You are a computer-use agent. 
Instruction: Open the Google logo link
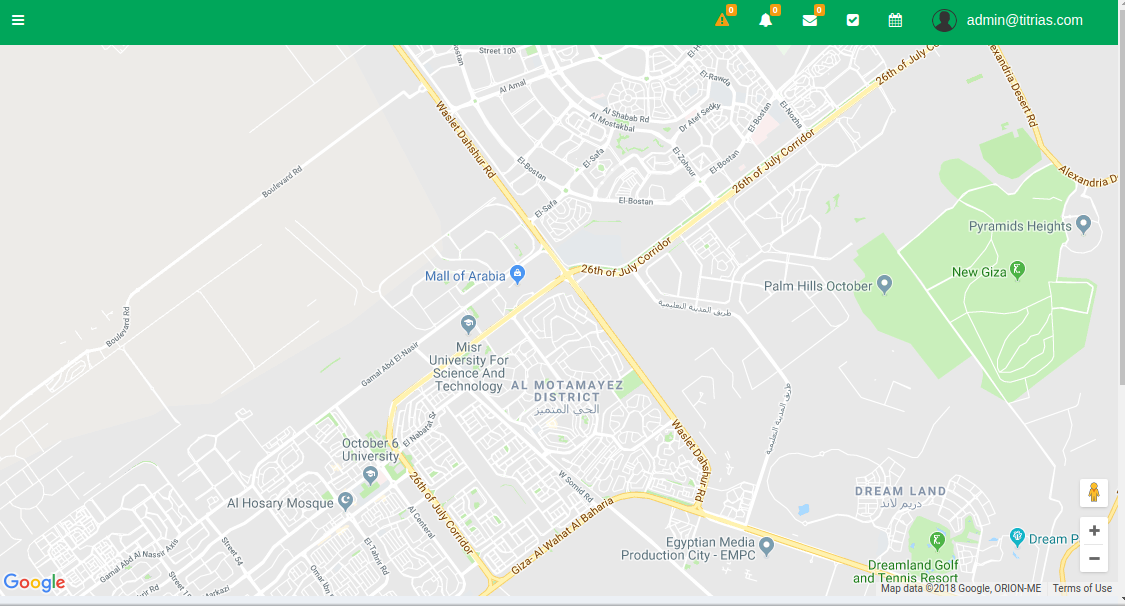tap(34, 582)
